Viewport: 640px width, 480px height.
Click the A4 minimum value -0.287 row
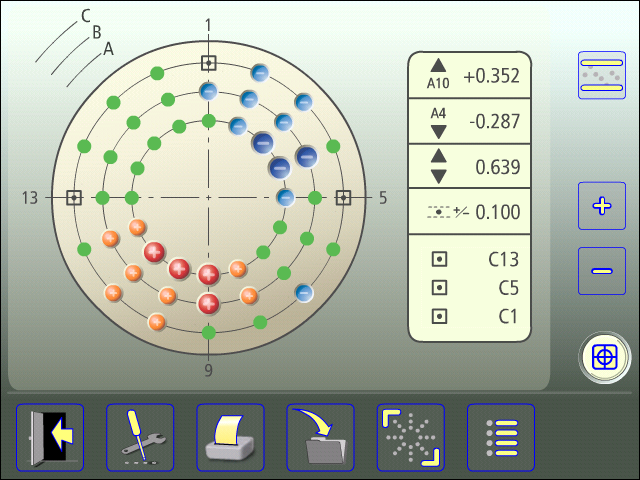(477, 121)
